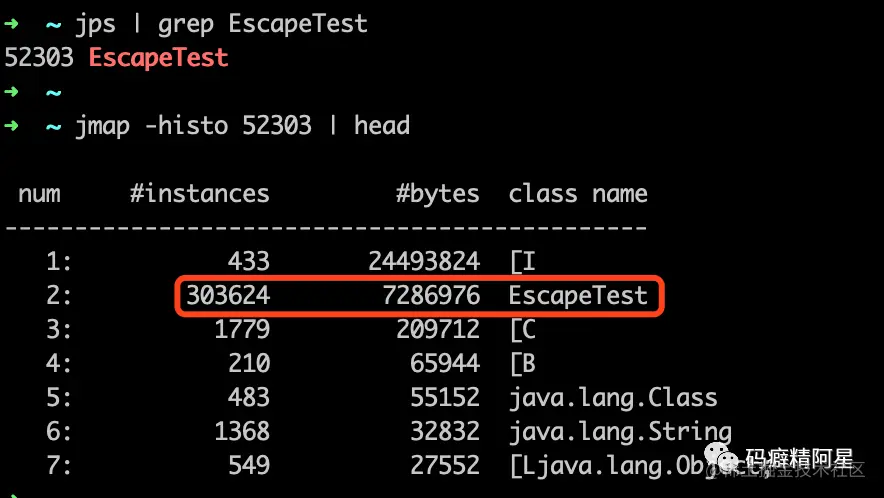Click the '[I' class name
The image size is (884, 498).
tap(523, 262)
